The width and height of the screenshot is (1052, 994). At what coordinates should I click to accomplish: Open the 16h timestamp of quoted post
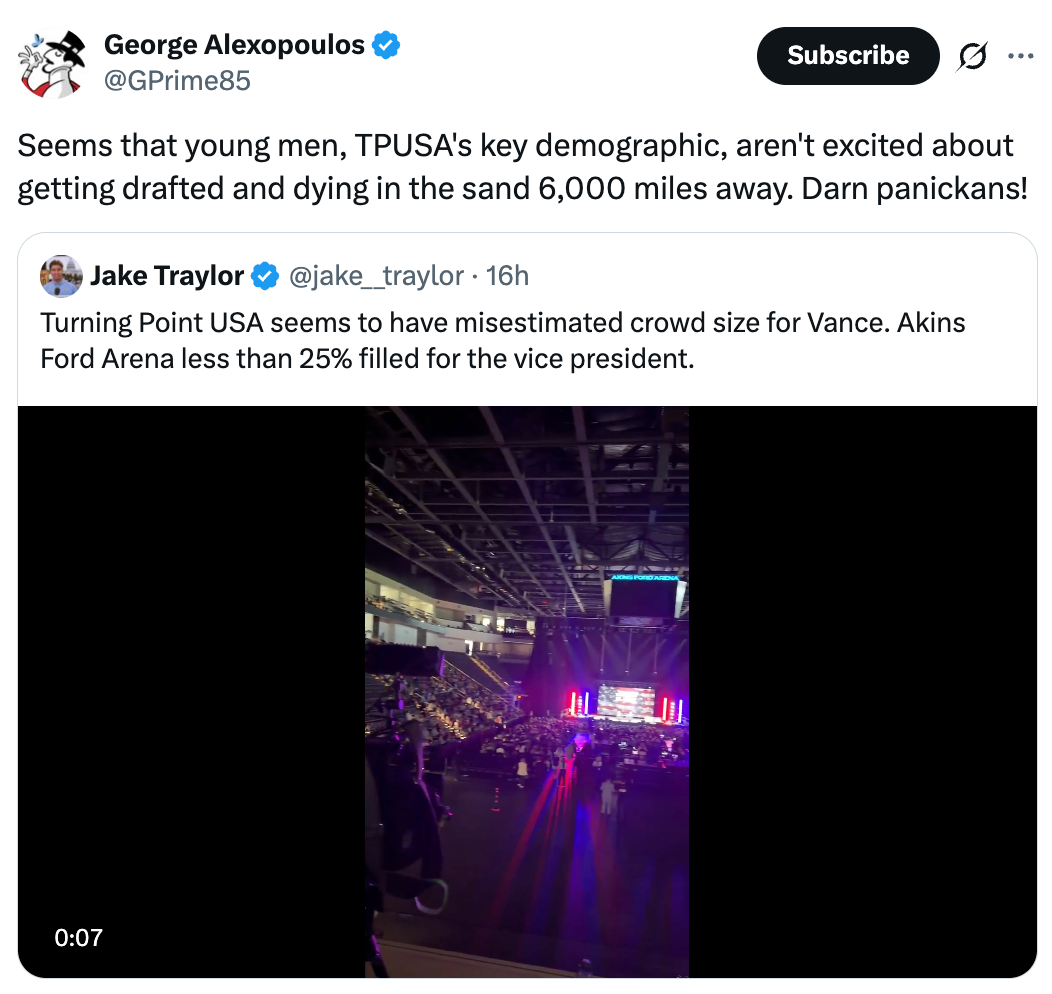point(507,276)
